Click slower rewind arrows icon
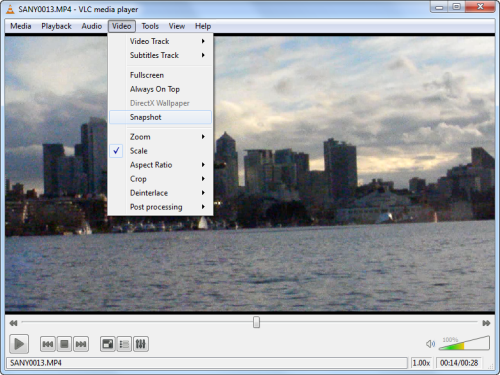The image size is (500, 375). 13,323
